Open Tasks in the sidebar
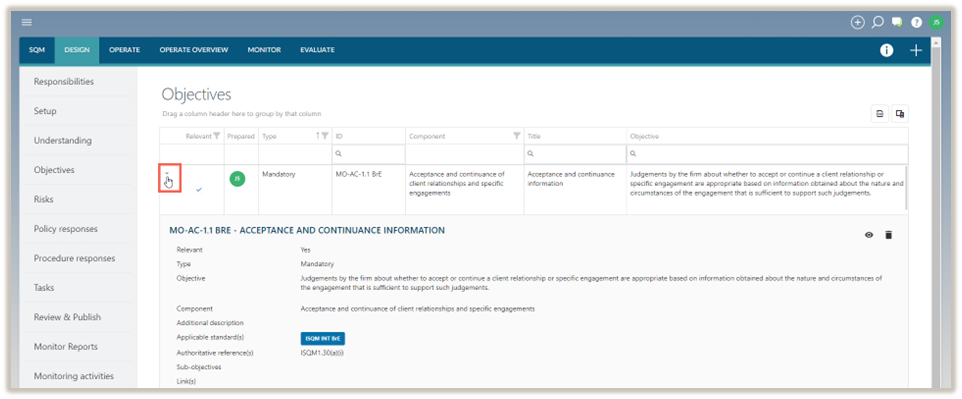Screen dimensions: 962x399 (x=44, y=288)
